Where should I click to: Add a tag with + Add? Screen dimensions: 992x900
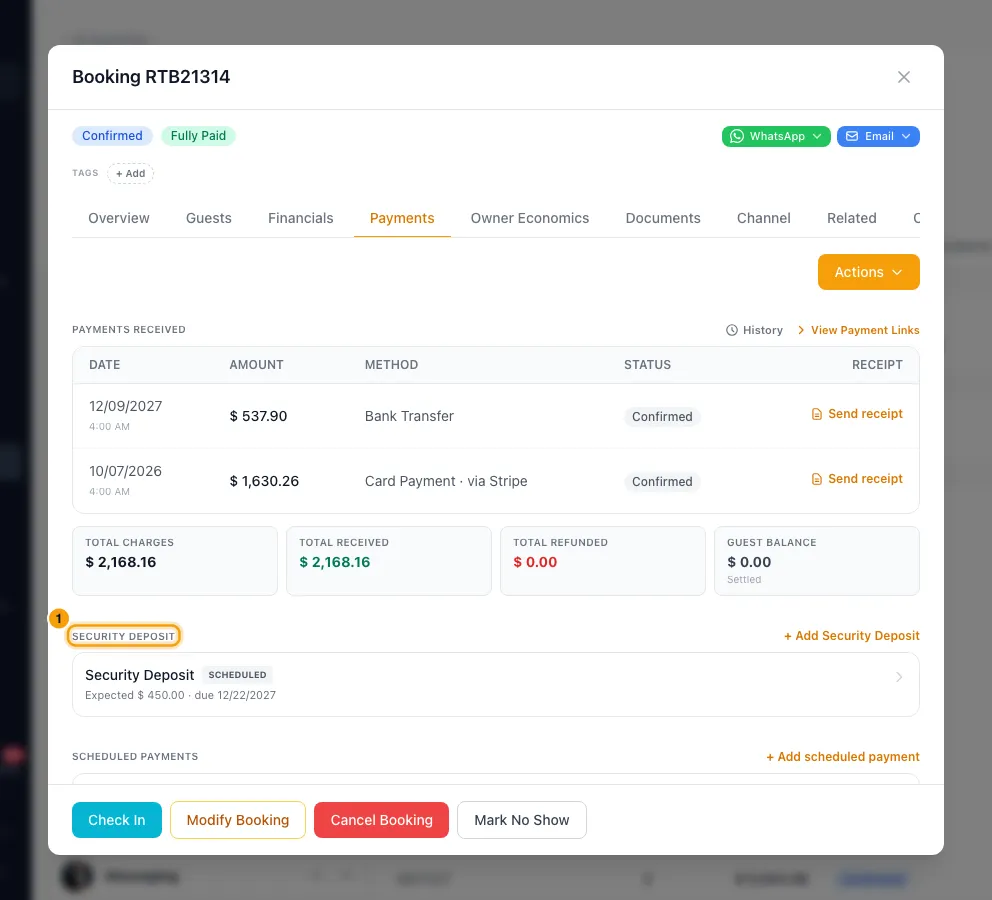[130, 173]
